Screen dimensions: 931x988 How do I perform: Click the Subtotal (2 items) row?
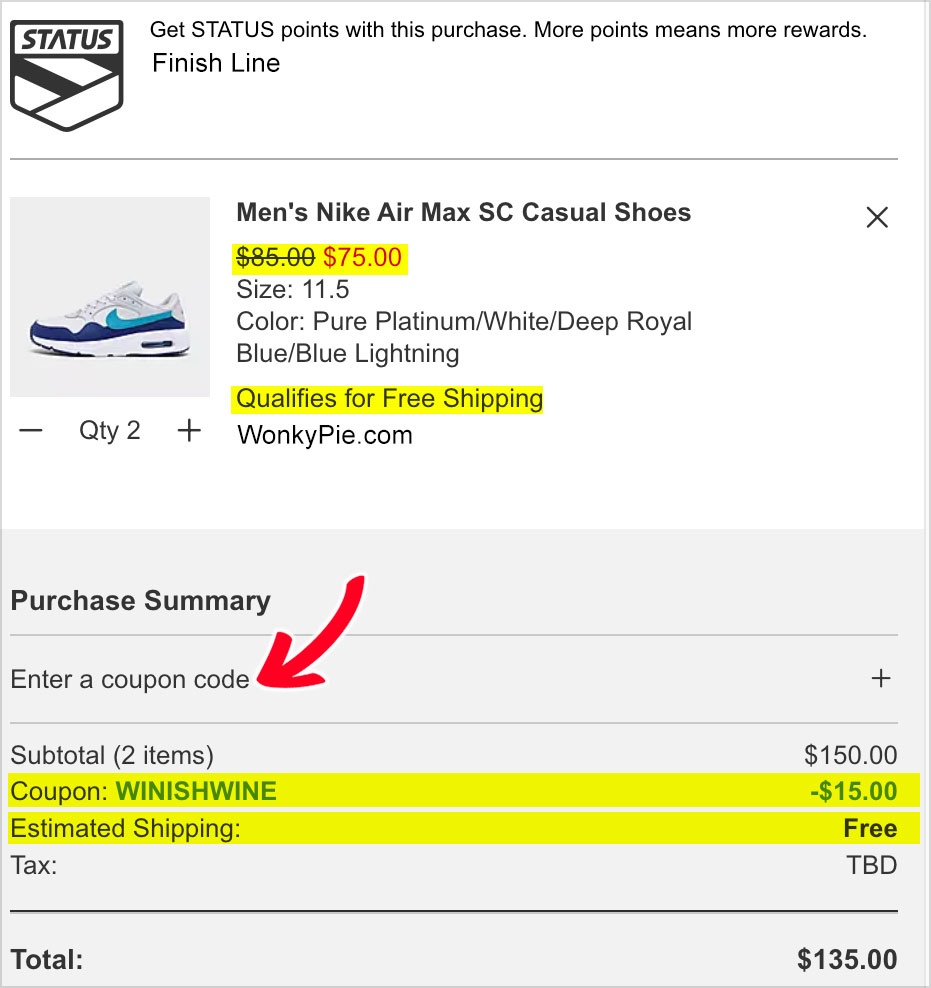(454, 755)
